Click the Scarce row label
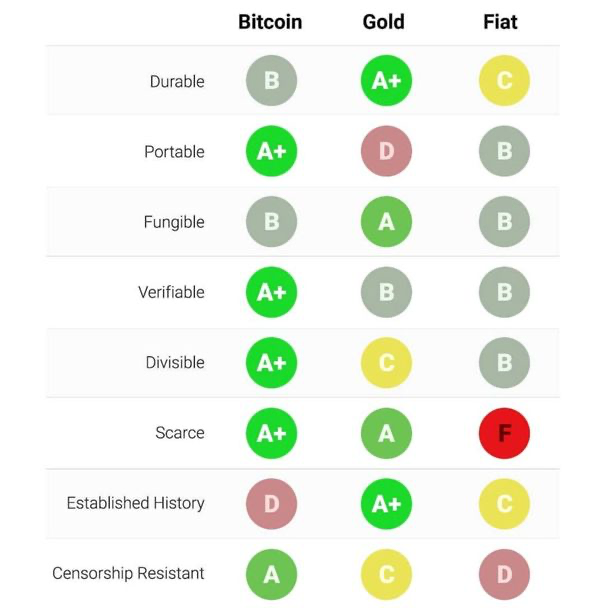The image size is (600, 616). tap(180, 433)
